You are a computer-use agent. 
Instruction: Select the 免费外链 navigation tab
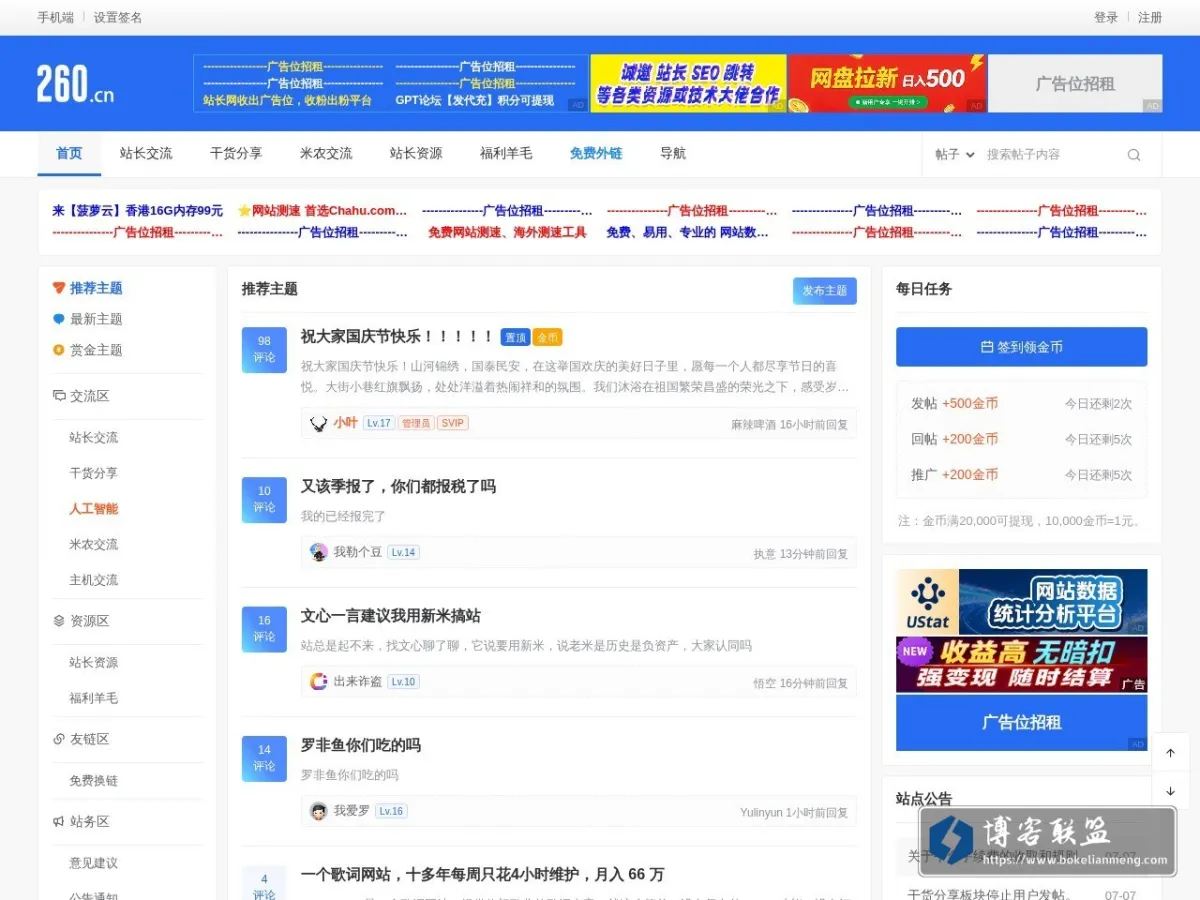(x=596, y=154)
